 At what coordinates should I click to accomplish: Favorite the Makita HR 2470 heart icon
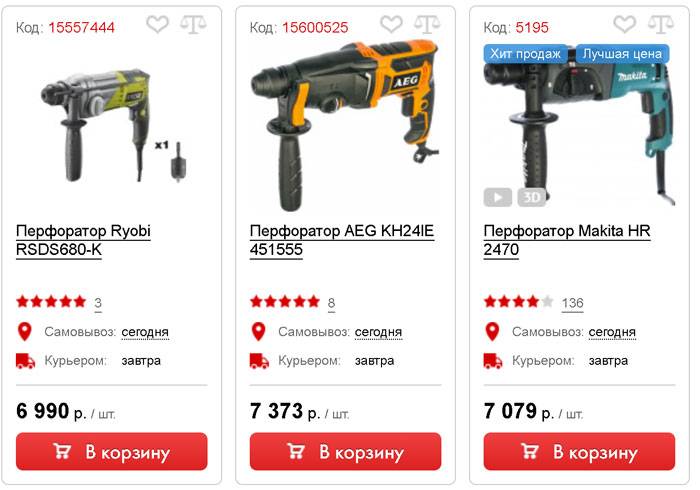point(625,24)
